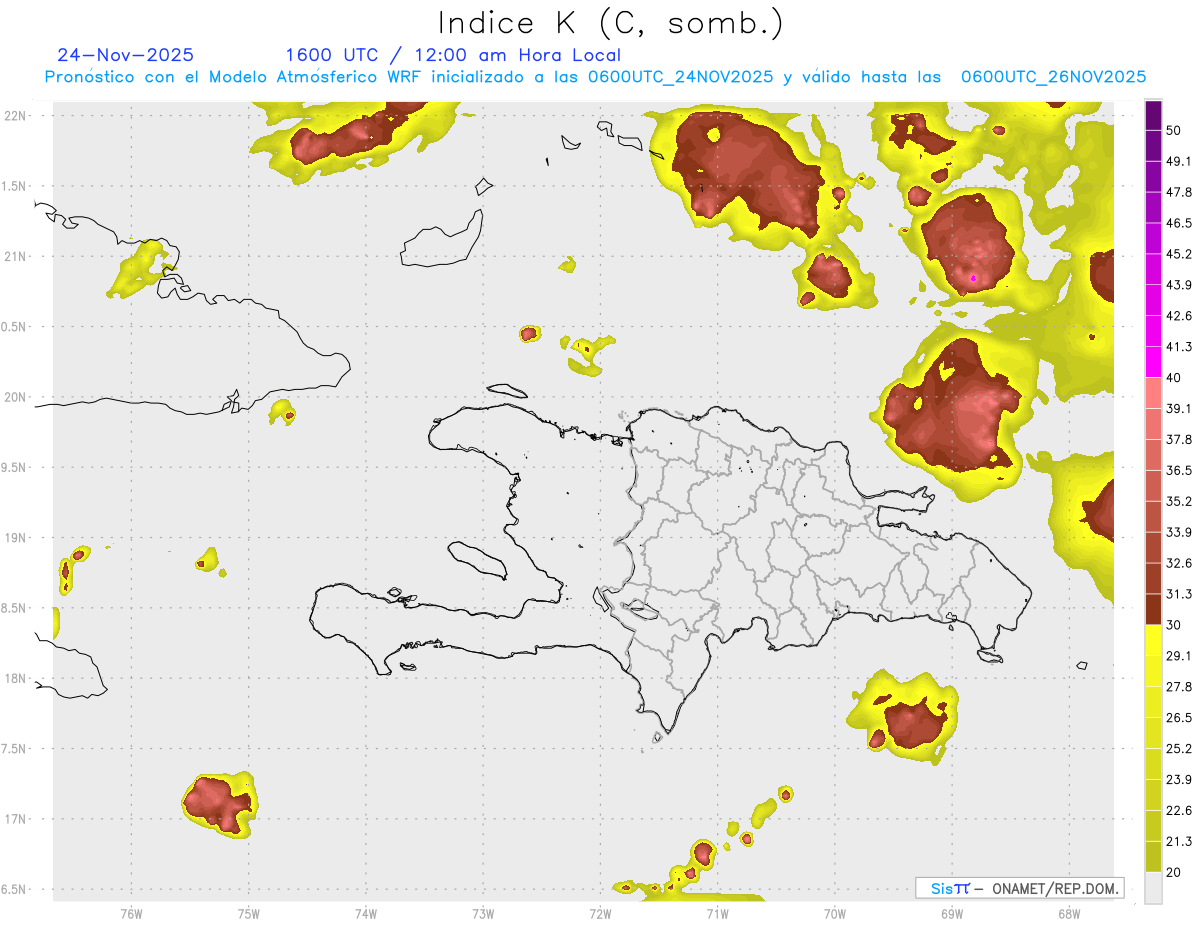Click the latitude label '18N'
Viewport: 1200px width, 927px height.
pos(16,679)
